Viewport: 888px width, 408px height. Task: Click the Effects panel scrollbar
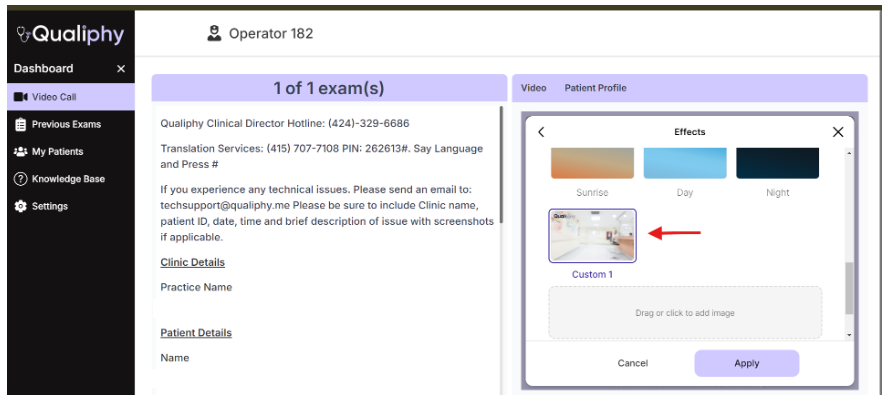[x=850, y=290]
